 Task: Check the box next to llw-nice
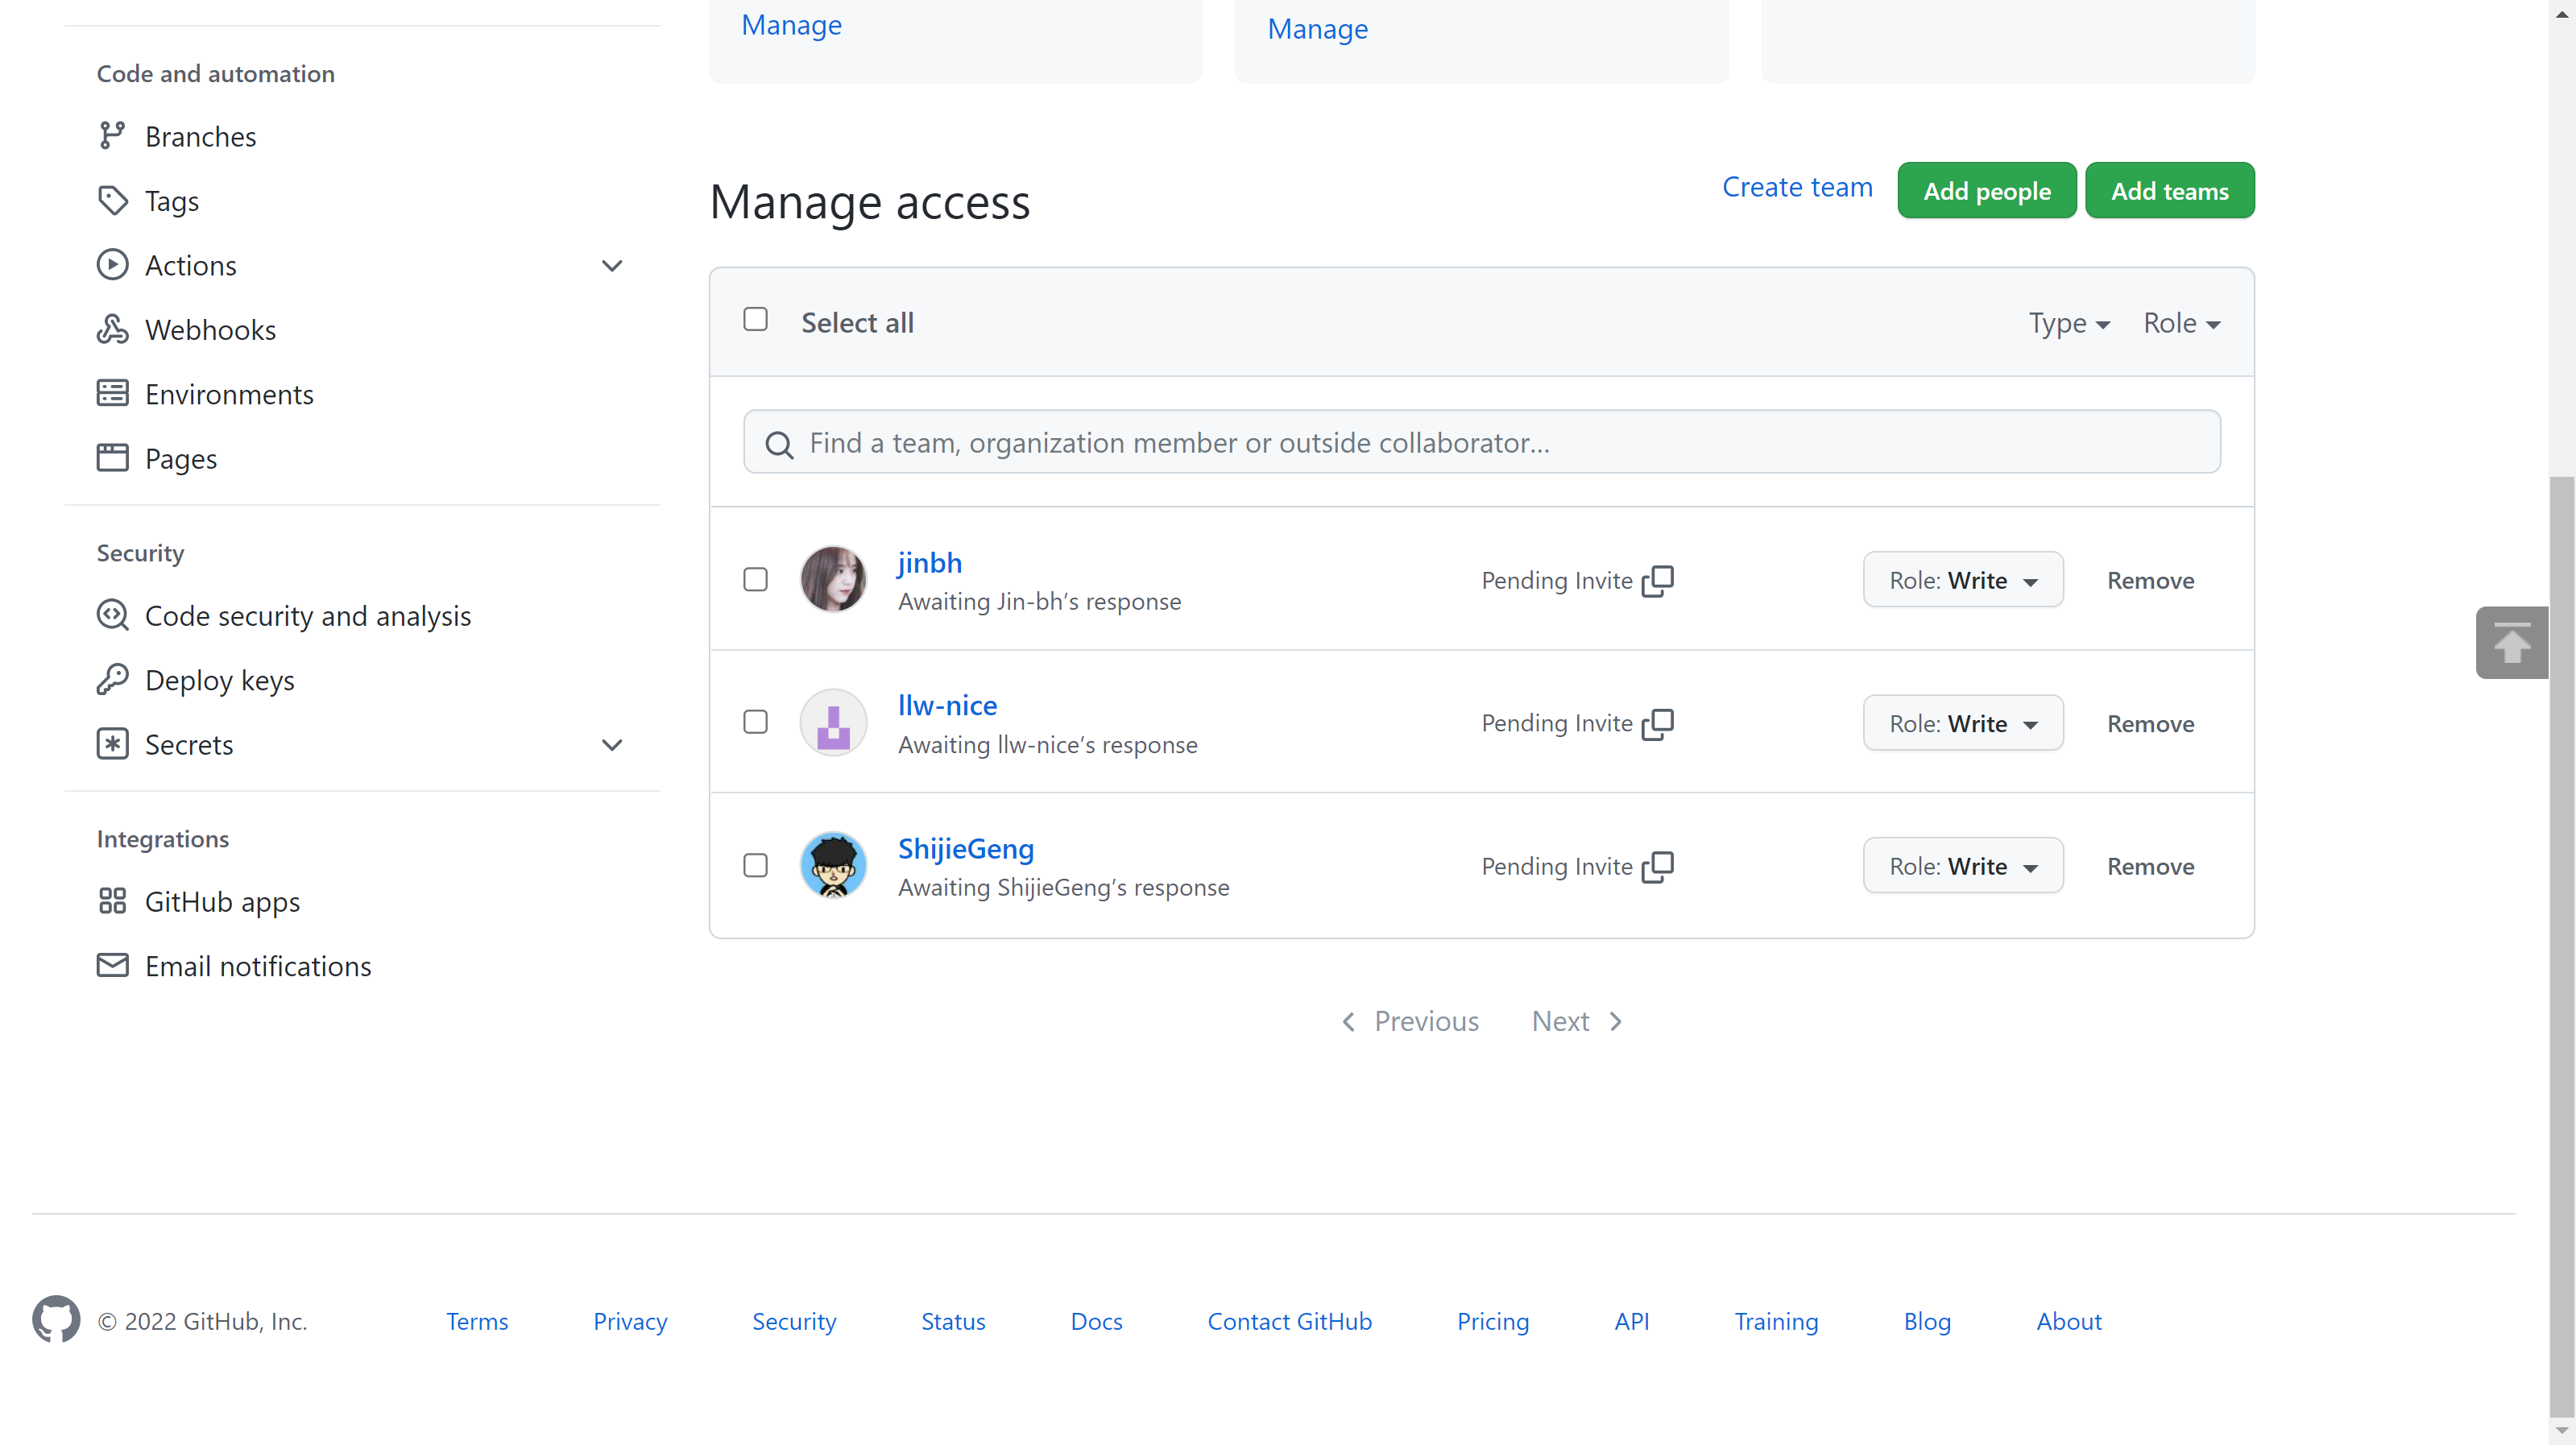click(756, 722)
